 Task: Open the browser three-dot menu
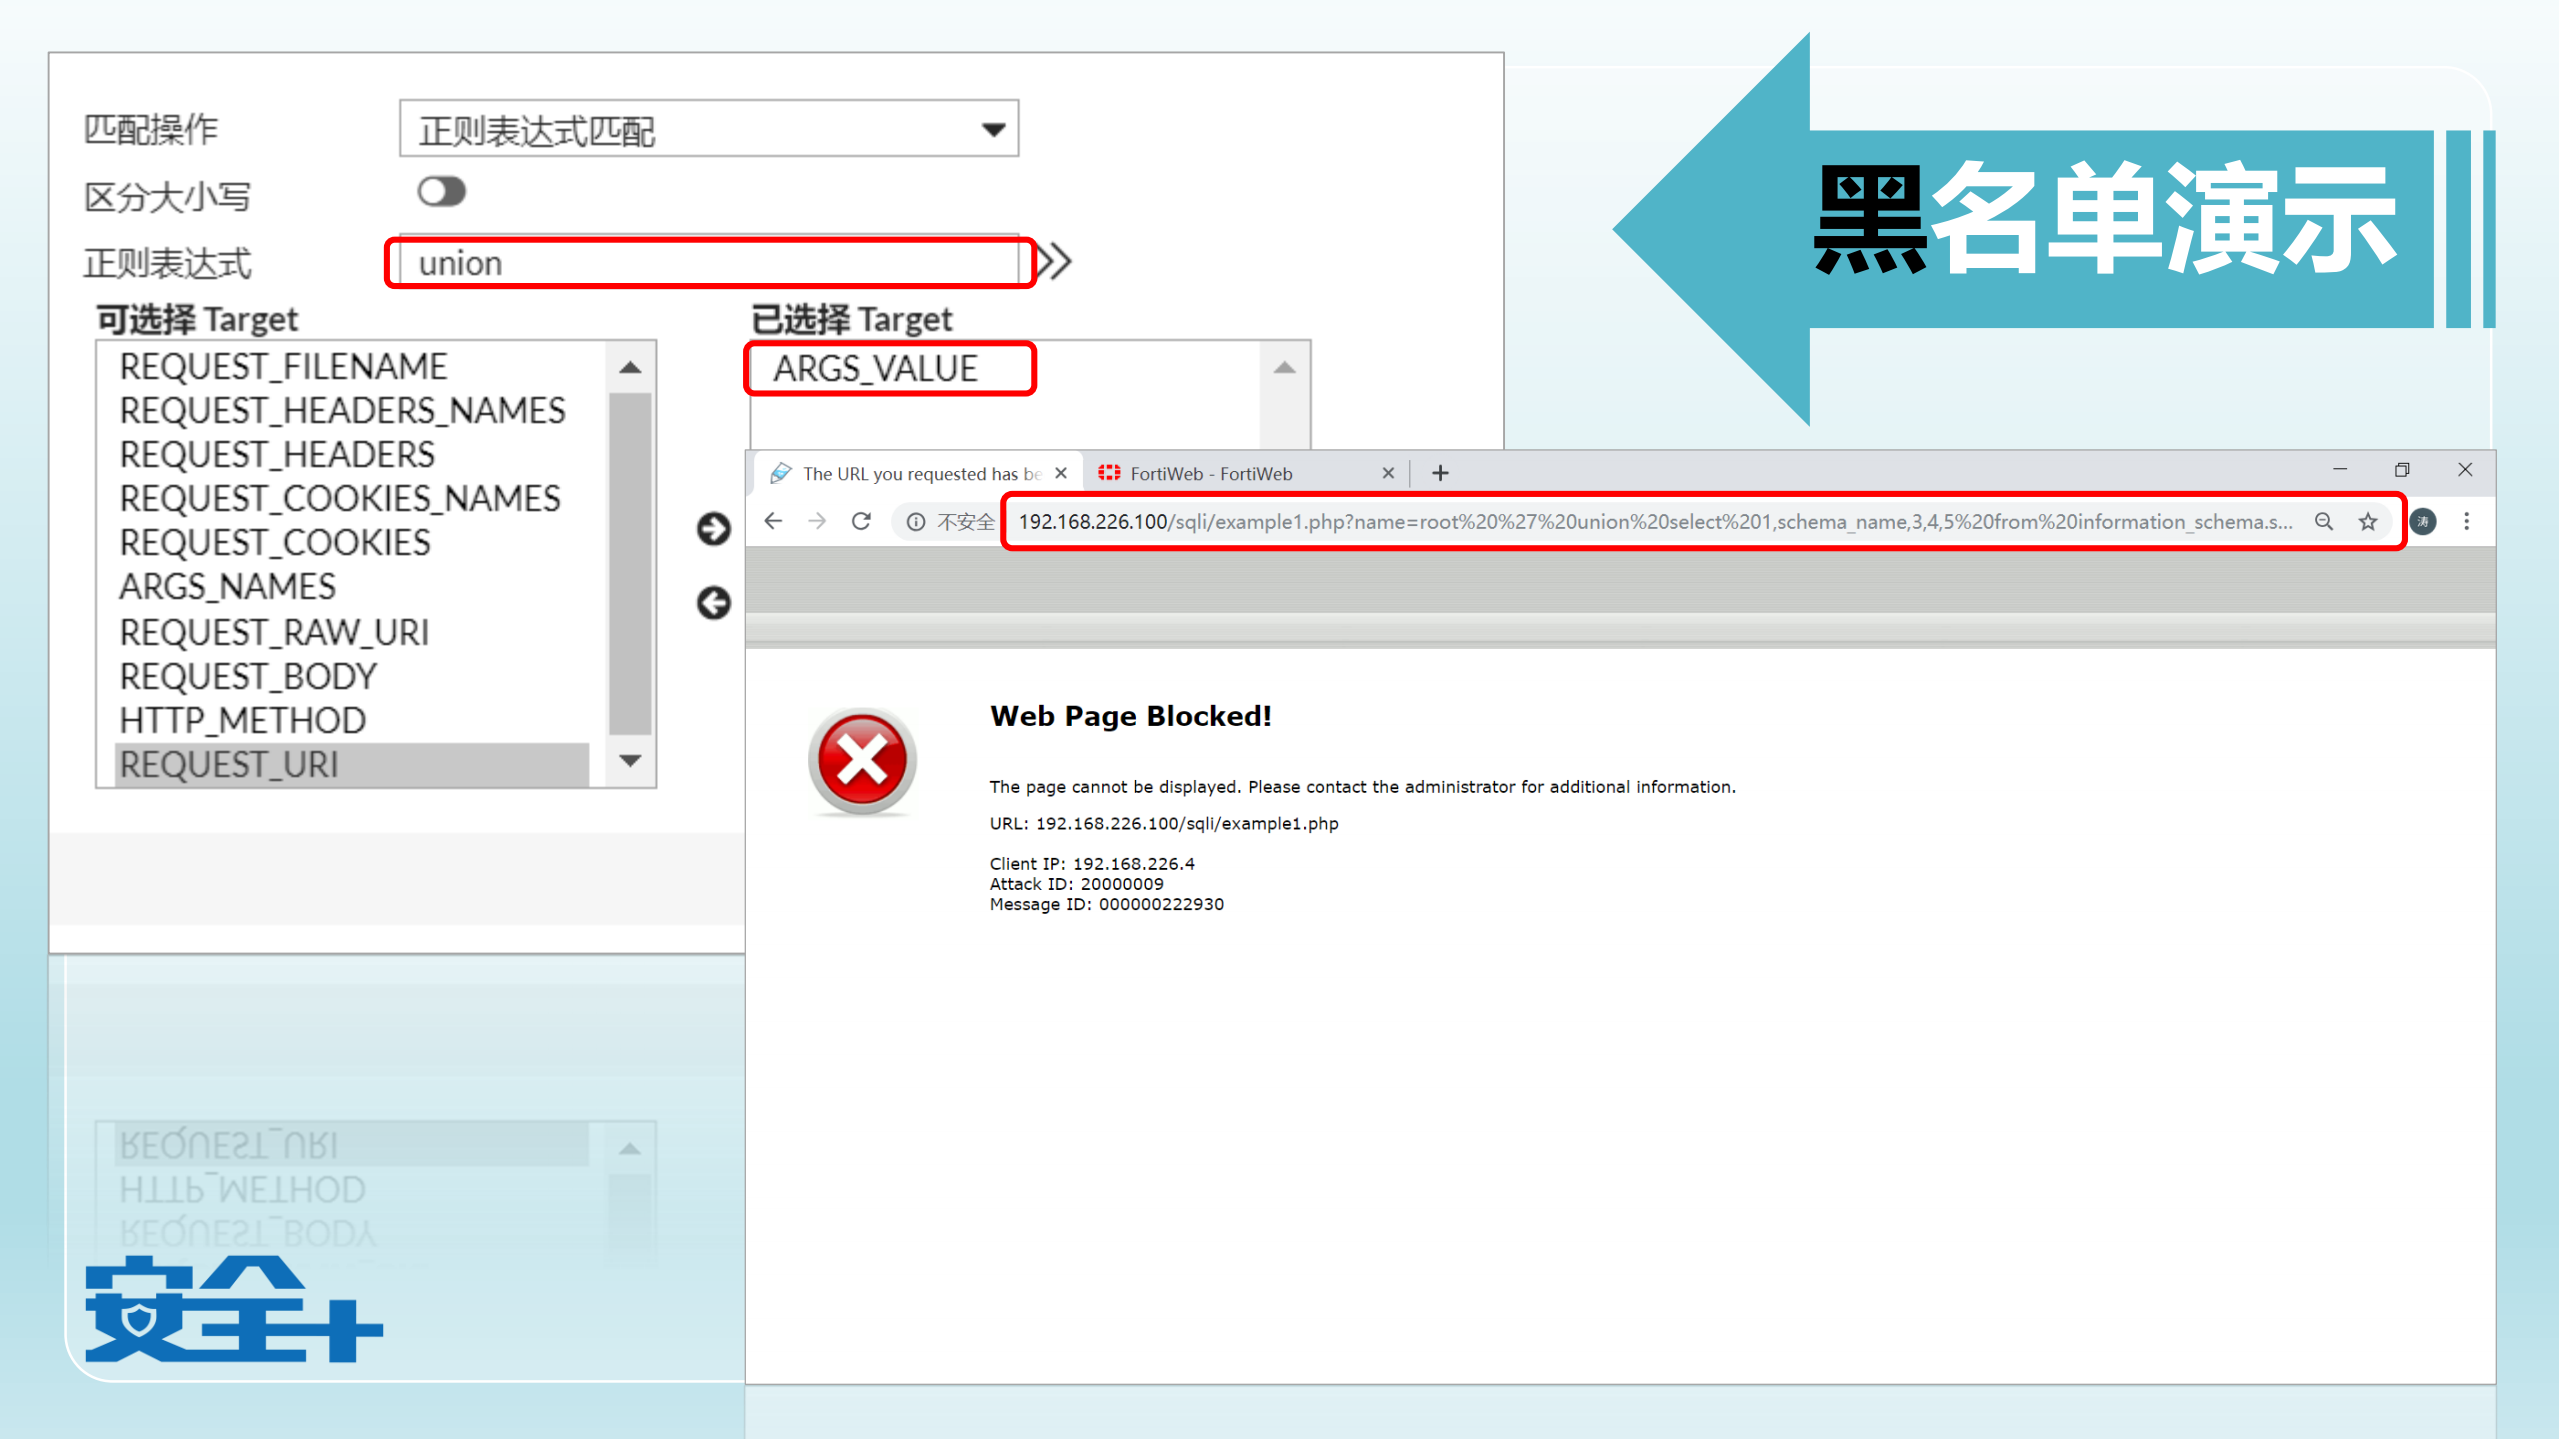tap(2466, 521)
